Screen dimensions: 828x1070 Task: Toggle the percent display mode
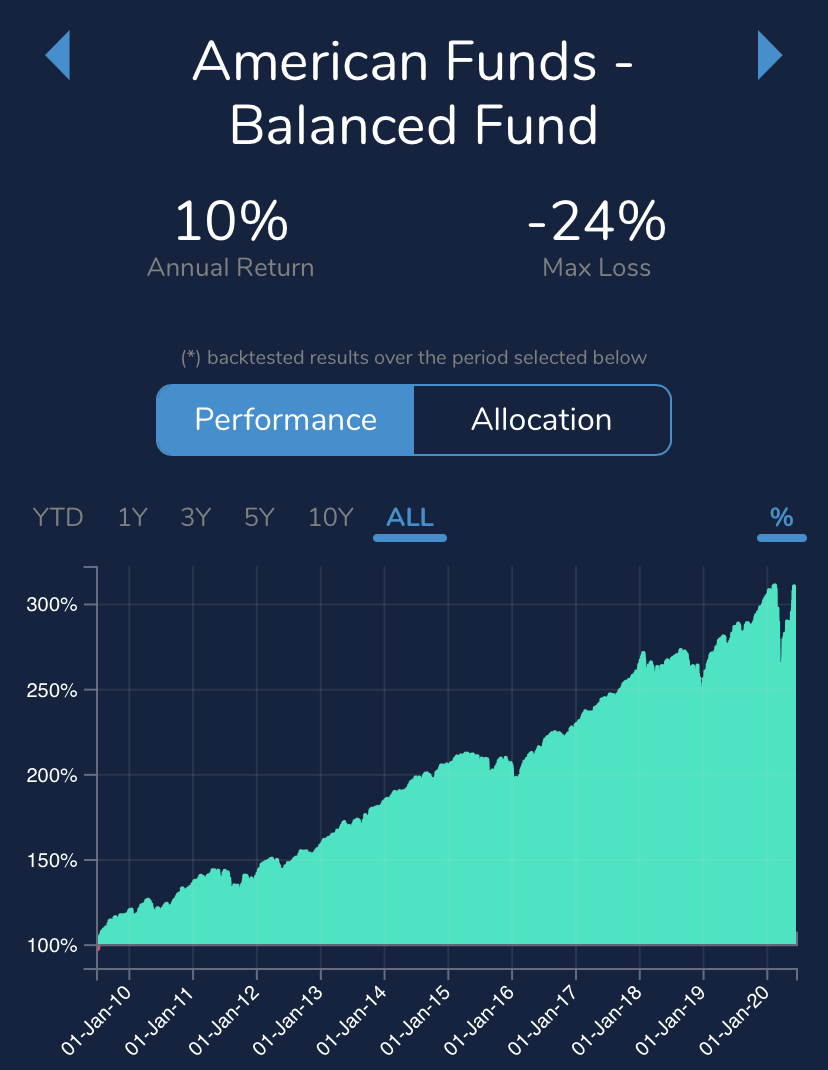[782, 517]
